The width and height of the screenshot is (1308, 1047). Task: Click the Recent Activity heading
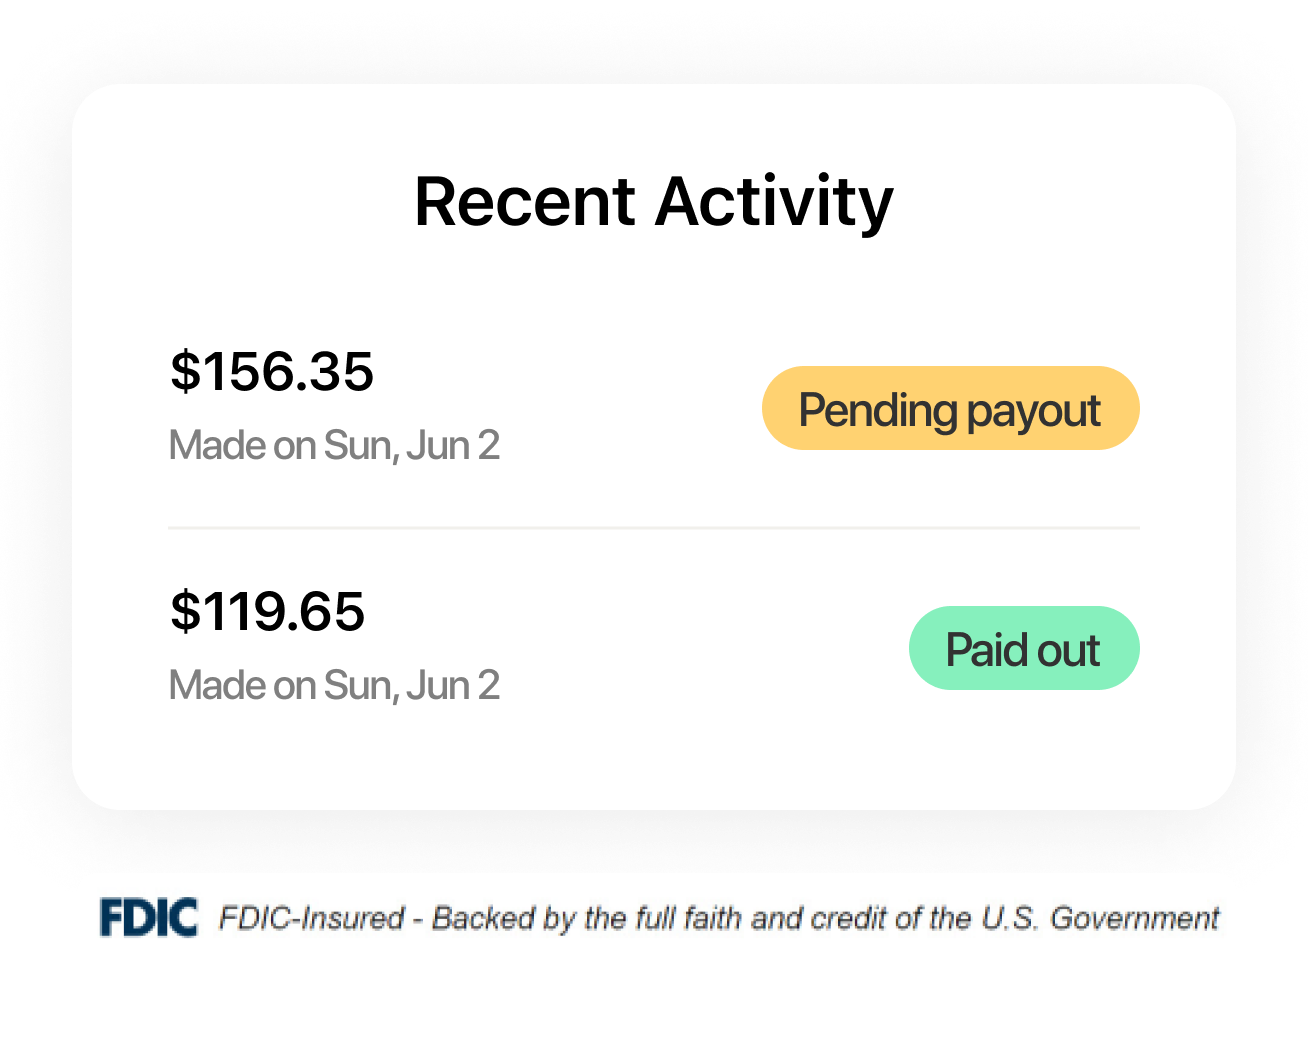pyautogui.click(x=654, y=200)
